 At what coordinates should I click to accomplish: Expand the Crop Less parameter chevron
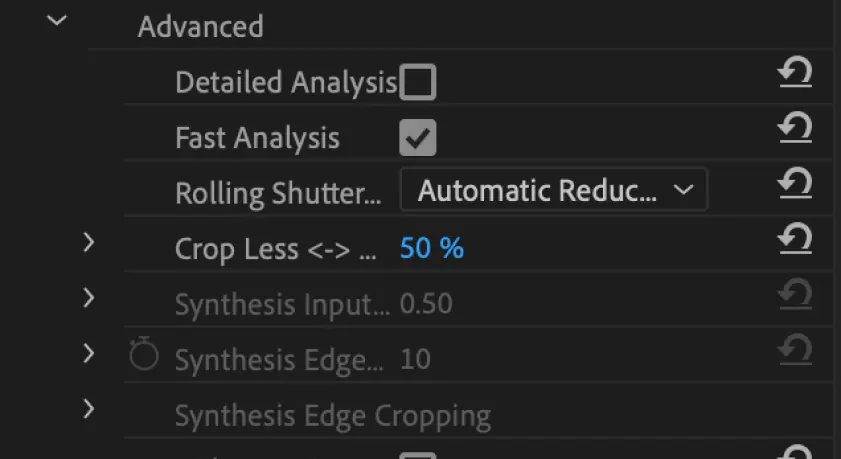(x=89, y=243)
